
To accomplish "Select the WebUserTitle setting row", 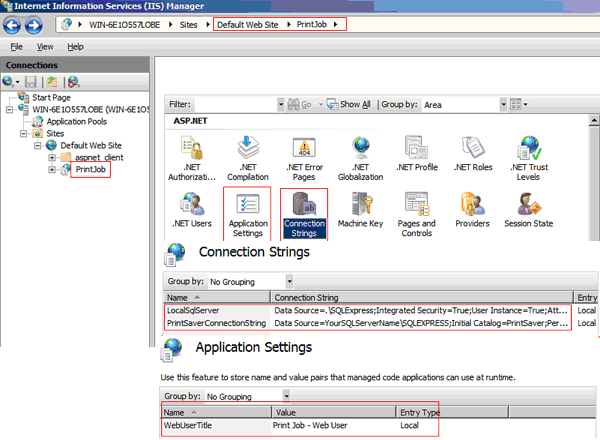I will pos(300,425).
